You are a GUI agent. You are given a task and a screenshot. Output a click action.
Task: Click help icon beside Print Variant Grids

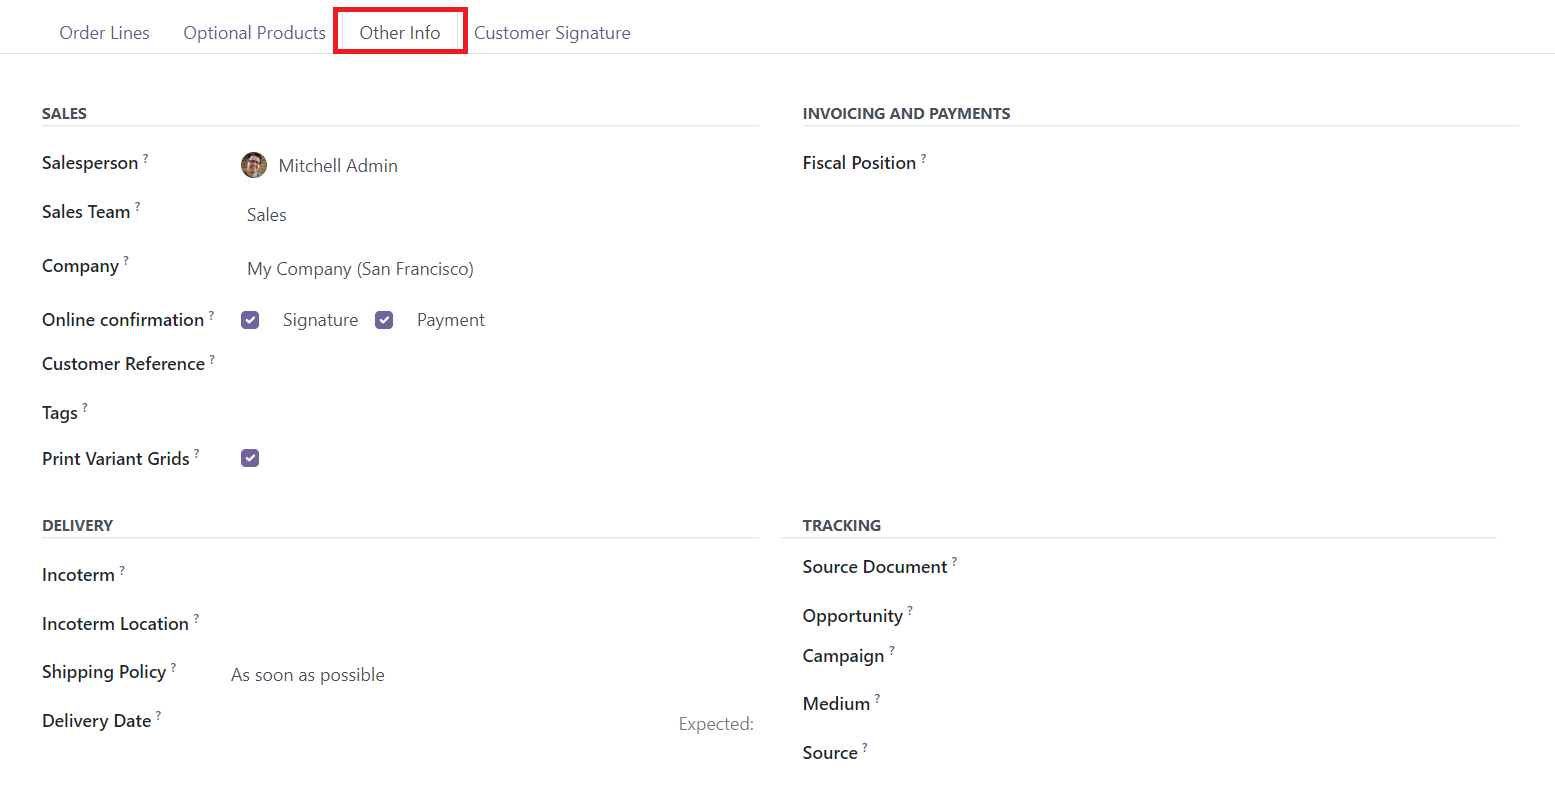196,454
